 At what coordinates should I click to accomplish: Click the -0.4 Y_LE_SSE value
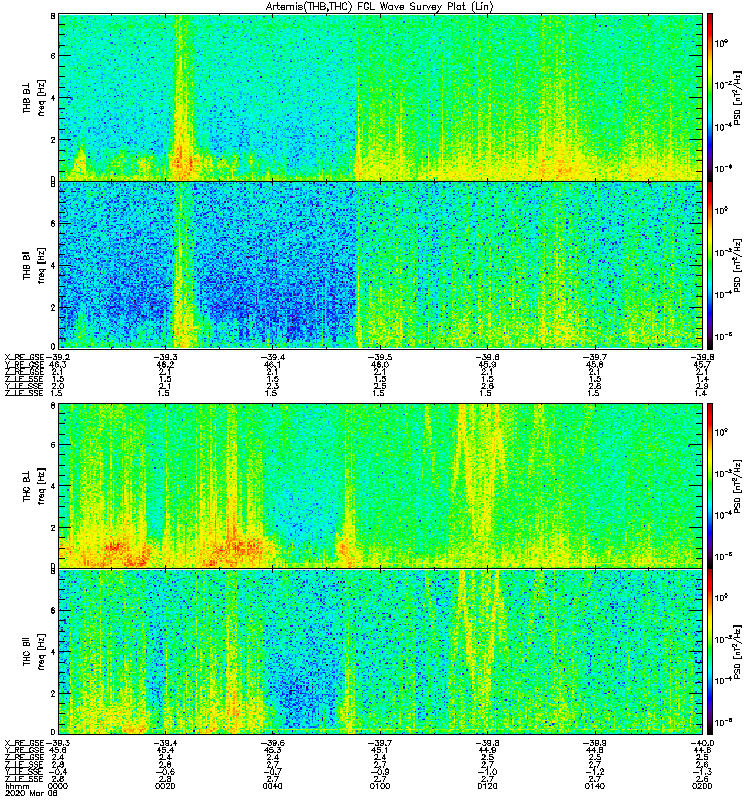tap(57, 772)
